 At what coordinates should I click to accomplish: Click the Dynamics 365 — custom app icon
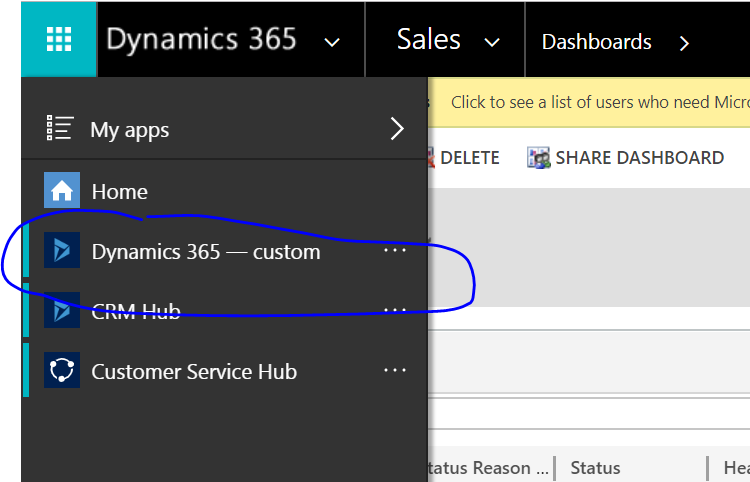62,250
